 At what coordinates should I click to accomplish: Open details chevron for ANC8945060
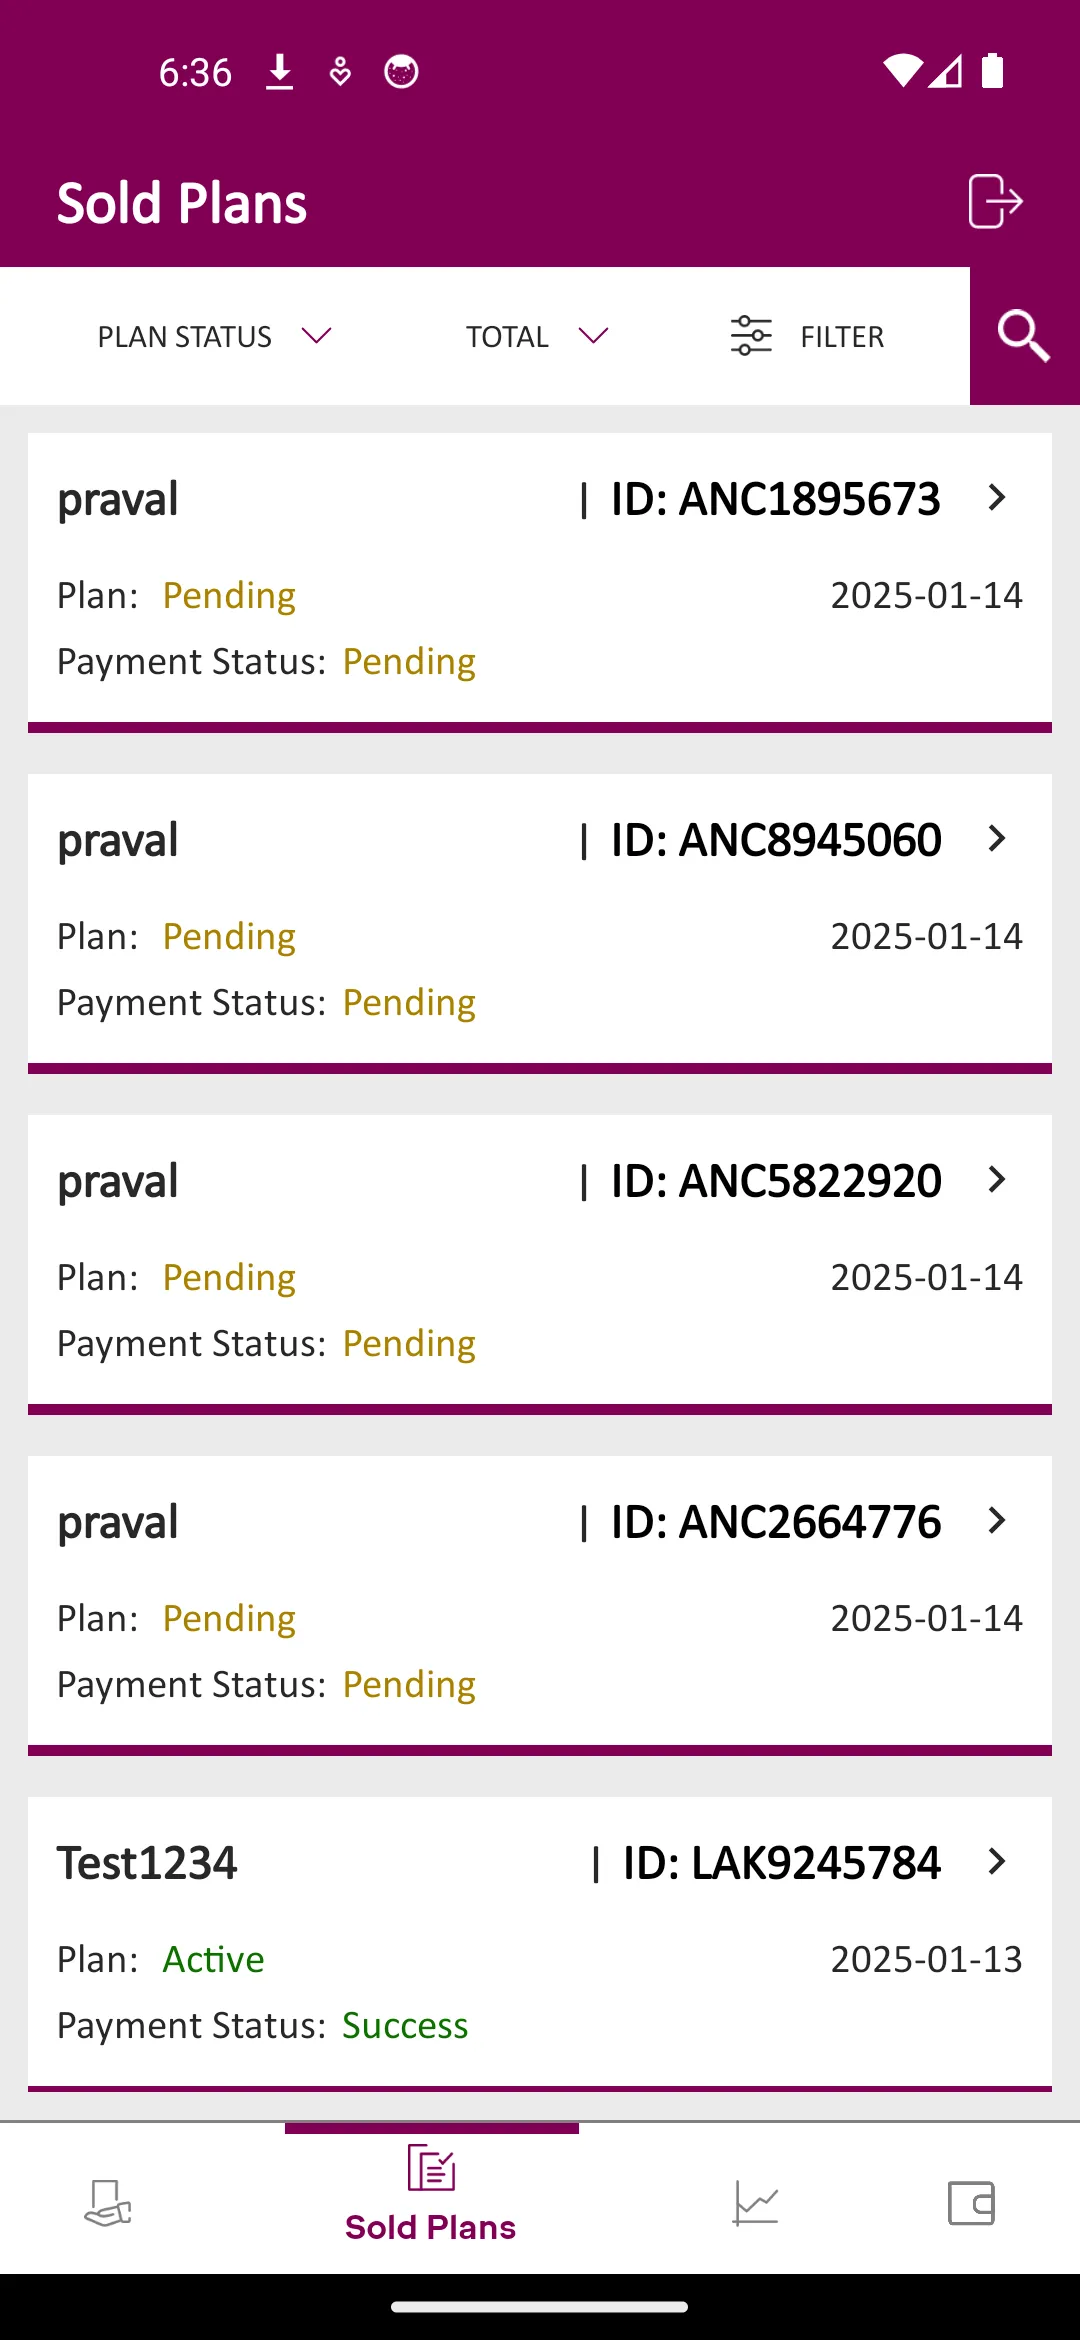[996, 838]
